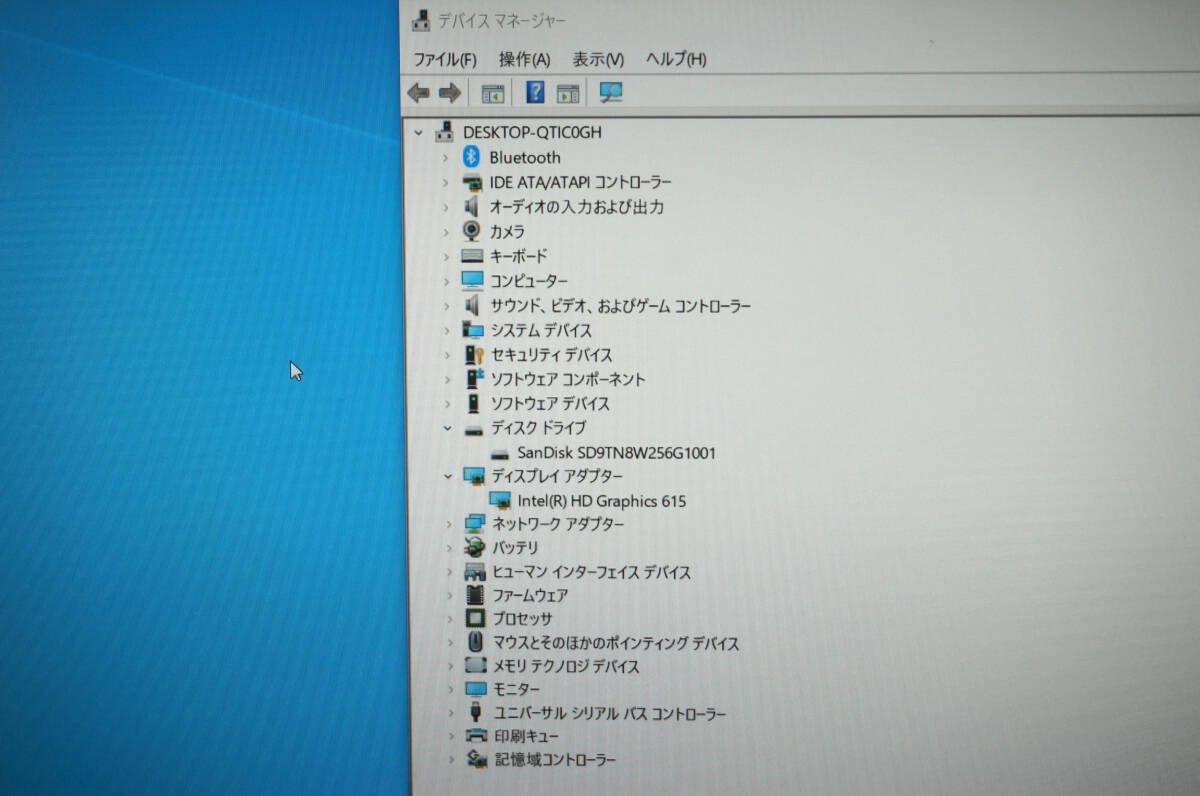Click the Back arrow toolbar icon
The width and height of the screenshot is (1200, 796).
419,93
